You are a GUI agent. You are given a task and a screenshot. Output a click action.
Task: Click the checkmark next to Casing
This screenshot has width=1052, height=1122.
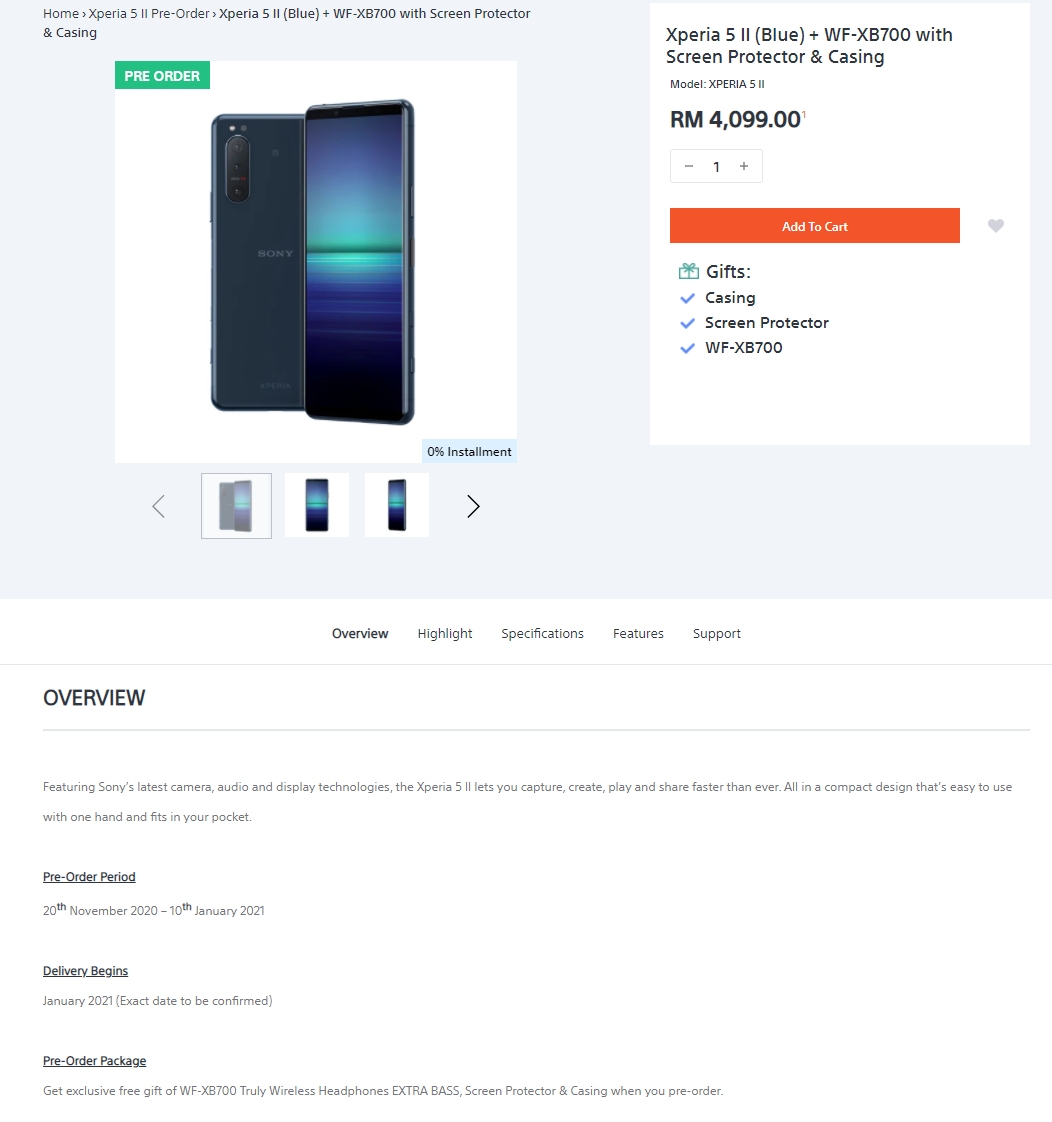(x=687, y=298)
